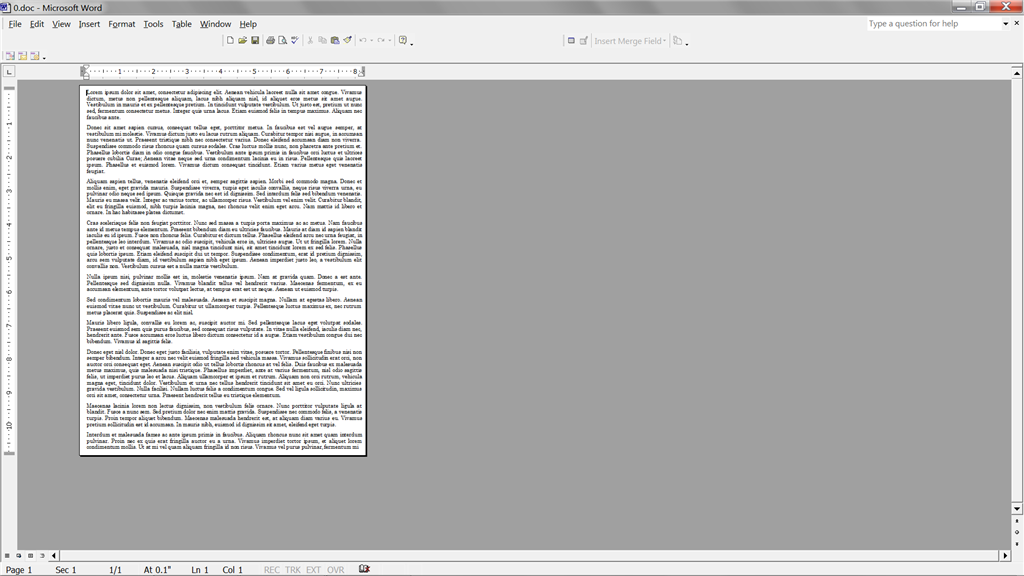Click the first icon in the second toolbar row
Screen dimensions: 1024x576
pos(10,56)
